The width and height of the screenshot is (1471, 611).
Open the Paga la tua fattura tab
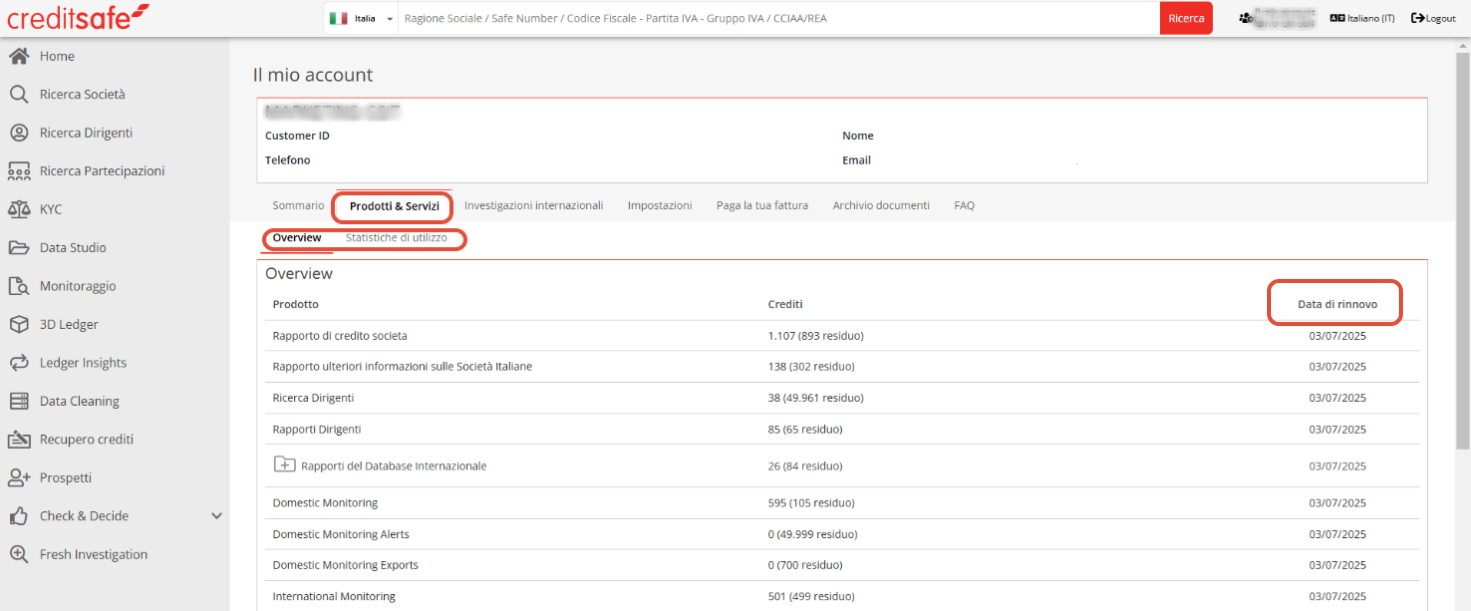pyautogui.click(x=762, y=205)
